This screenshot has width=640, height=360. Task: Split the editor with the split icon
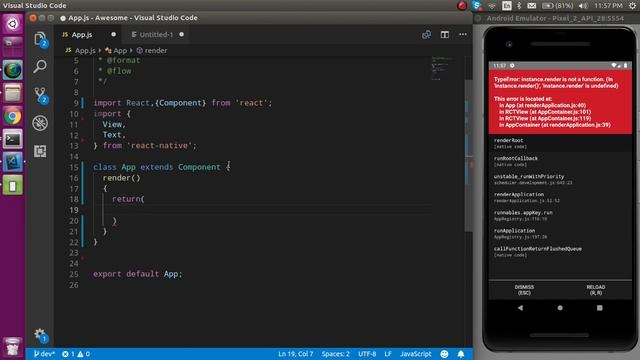pyautogui.click(x=444, y=35)
